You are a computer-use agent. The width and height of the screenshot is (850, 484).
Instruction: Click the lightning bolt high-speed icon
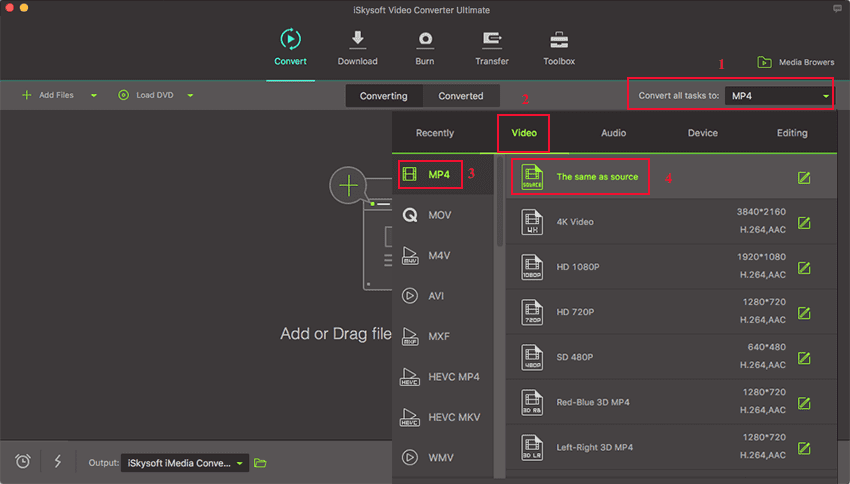(x=57, y=461)
